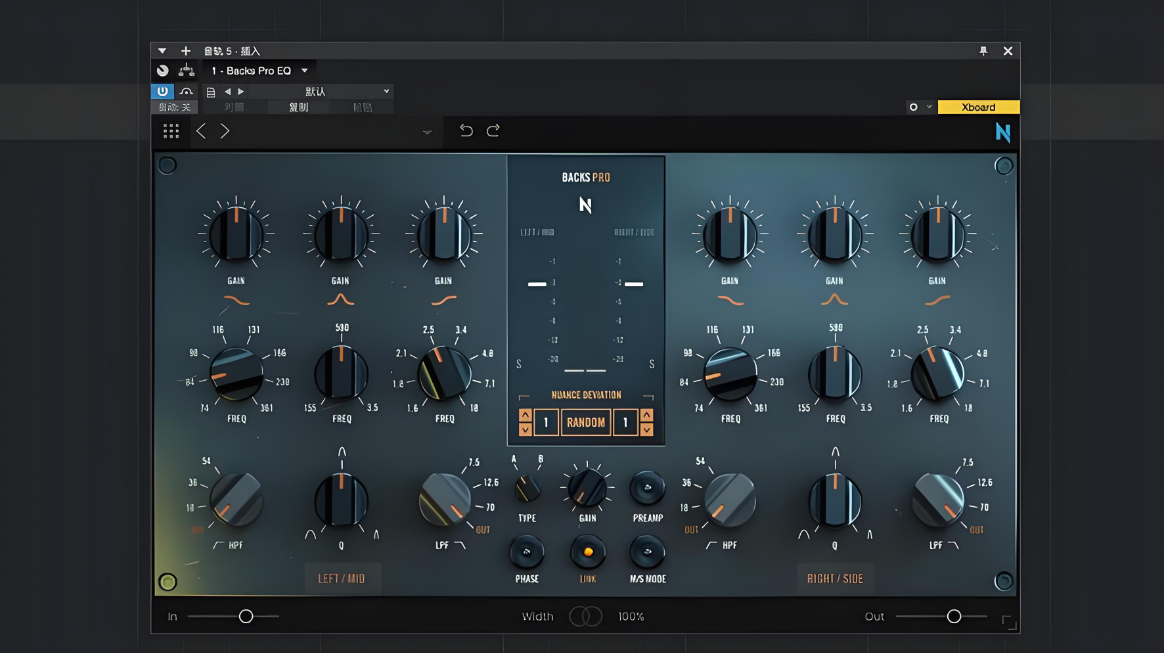The image size is (1164, 653).
Task: Select the left low-shelf curve icon
Action: [x=237, y=301]
